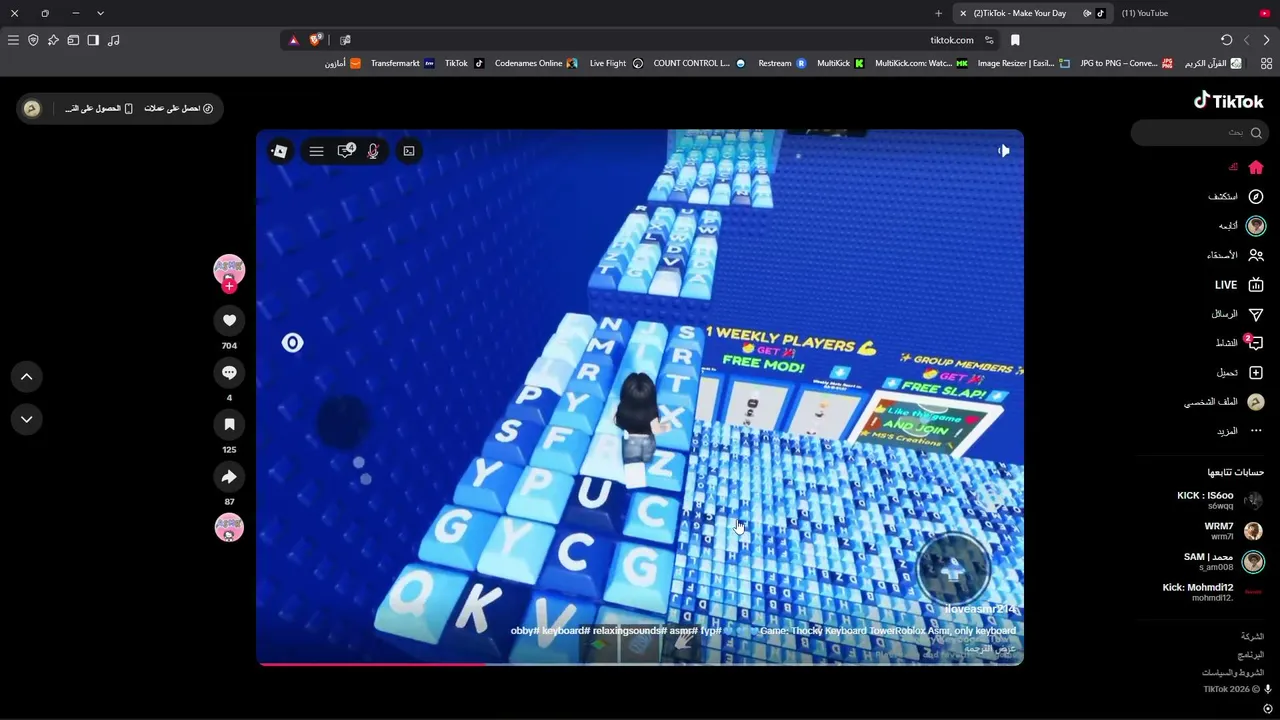Open the Codenames Online bookmark
Screen dimensions: 1280x720
point(536,63)
